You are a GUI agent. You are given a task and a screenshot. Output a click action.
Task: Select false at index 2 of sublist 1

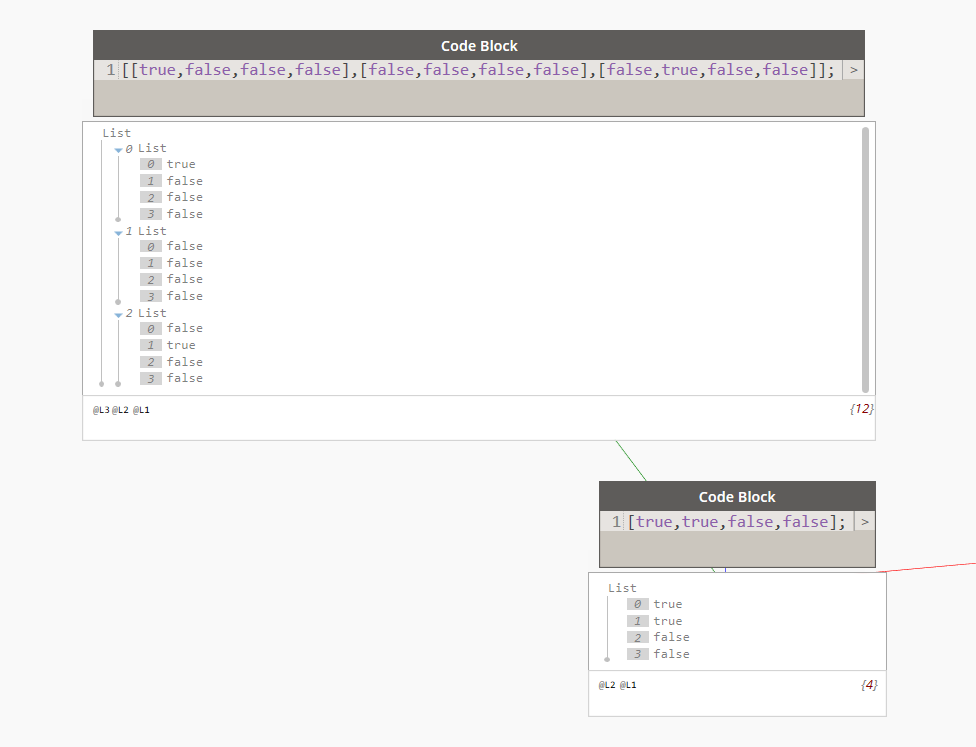click(184, 279)
